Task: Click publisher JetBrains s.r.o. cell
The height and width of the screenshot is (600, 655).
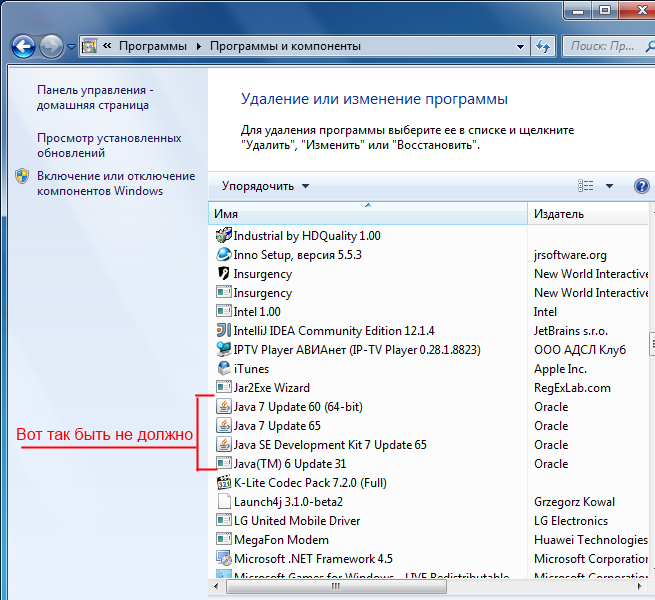Action: click(x=571, y=331)
